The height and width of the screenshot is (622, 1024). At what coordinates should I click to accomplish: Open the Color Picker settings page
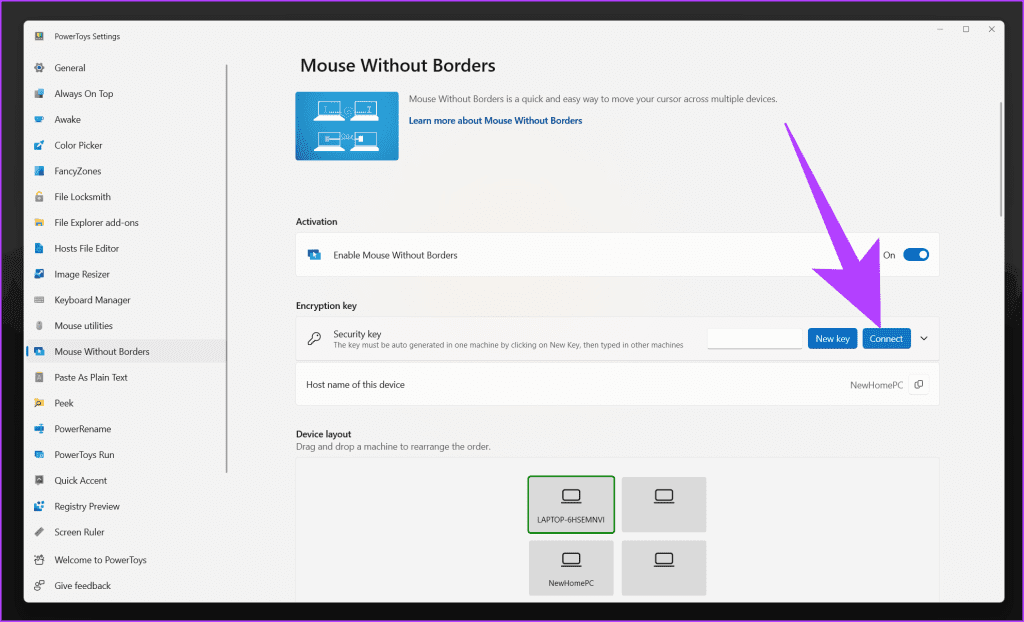coord(127,145)
